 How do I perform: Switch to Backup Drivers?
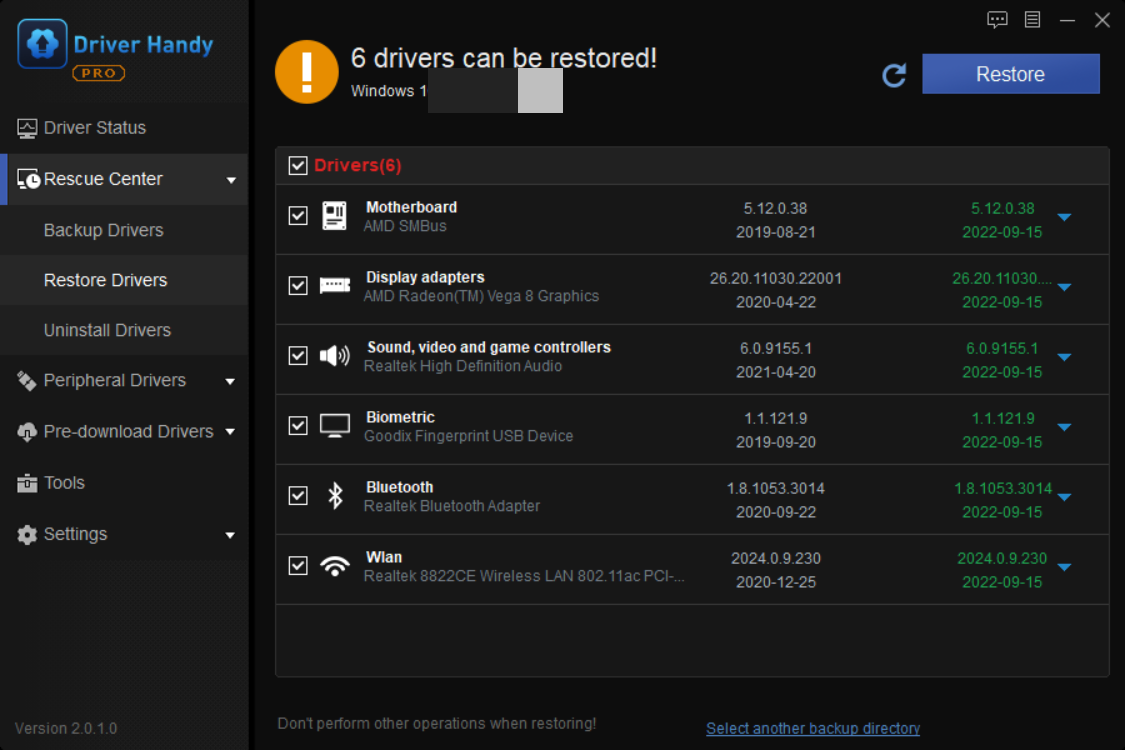[x=103, y=230]
